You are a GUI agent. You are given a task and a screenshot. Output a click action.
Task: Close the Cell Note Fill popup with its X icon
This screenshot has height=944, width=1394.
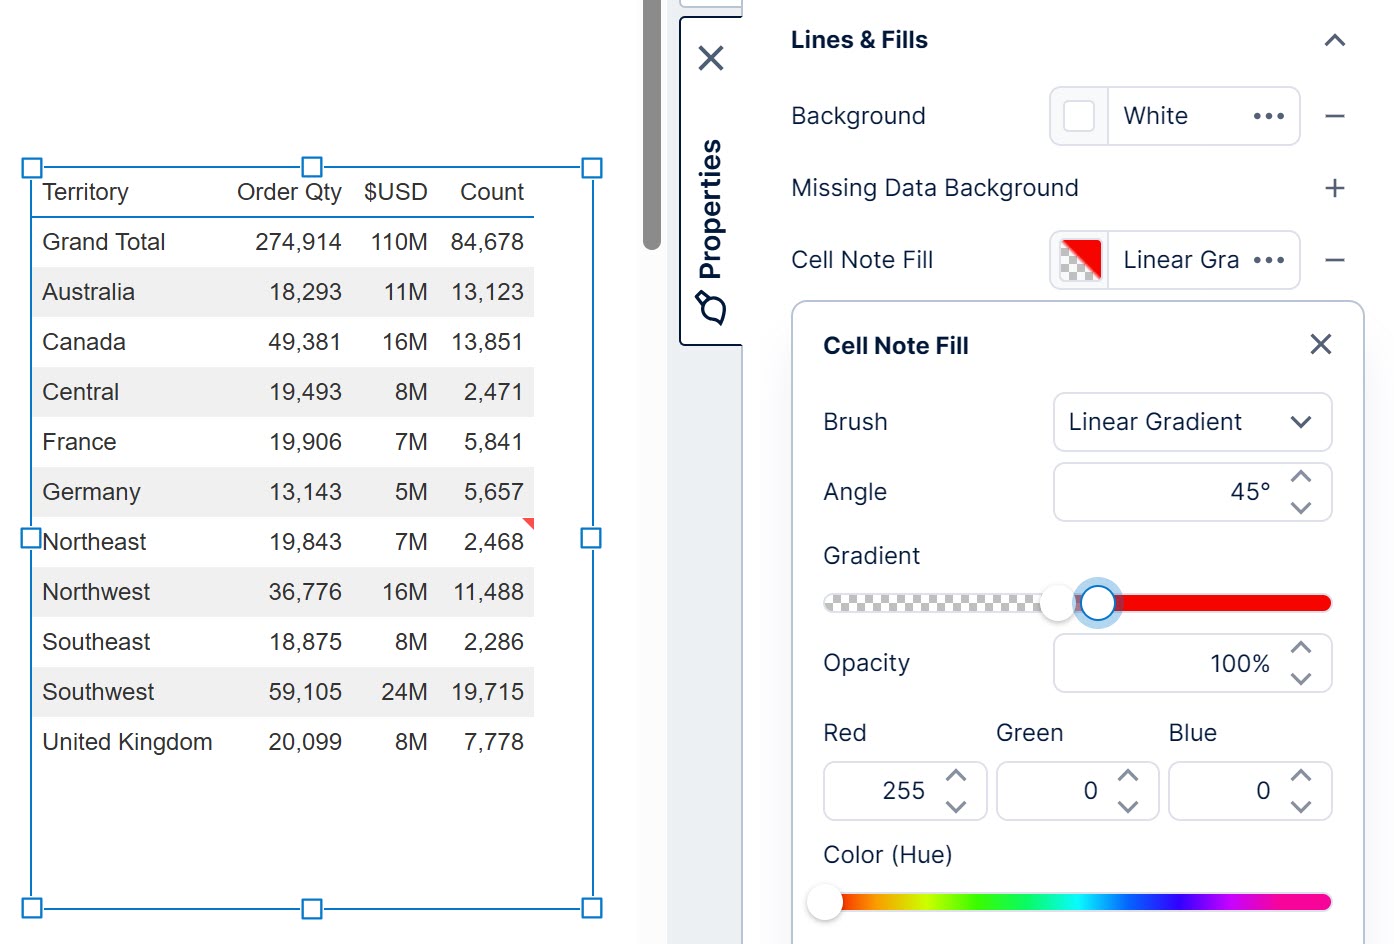click(1320, 344)
